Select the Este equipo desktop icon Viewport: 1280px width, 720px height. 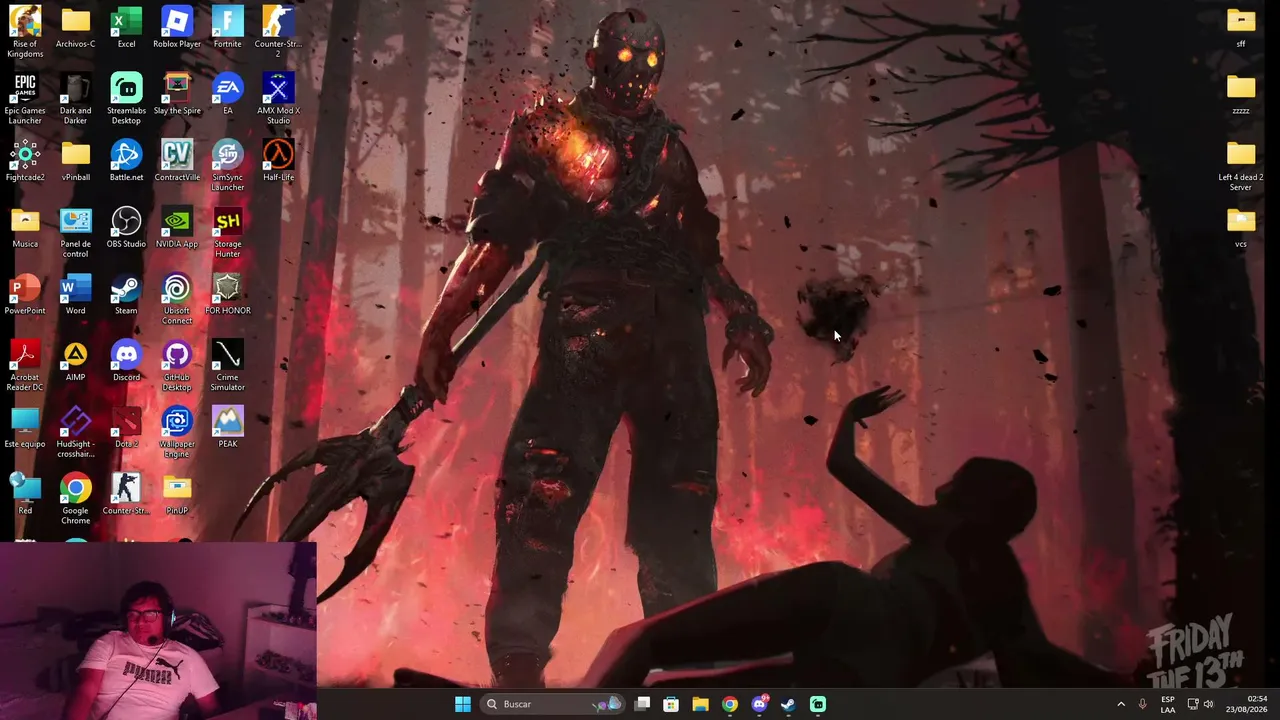point(25,427)
